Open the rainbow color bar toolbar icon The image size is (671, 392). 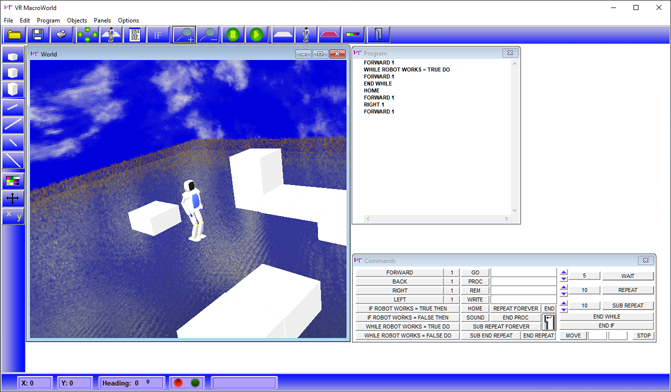[353, 35]
